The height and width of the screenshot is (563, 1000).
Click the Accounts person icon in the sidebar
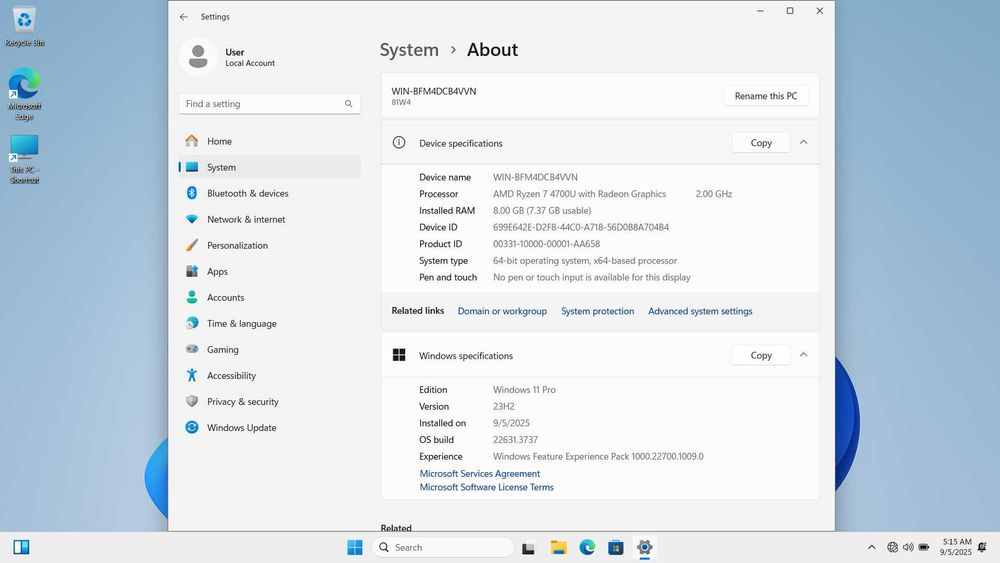[x=191, y=297]
